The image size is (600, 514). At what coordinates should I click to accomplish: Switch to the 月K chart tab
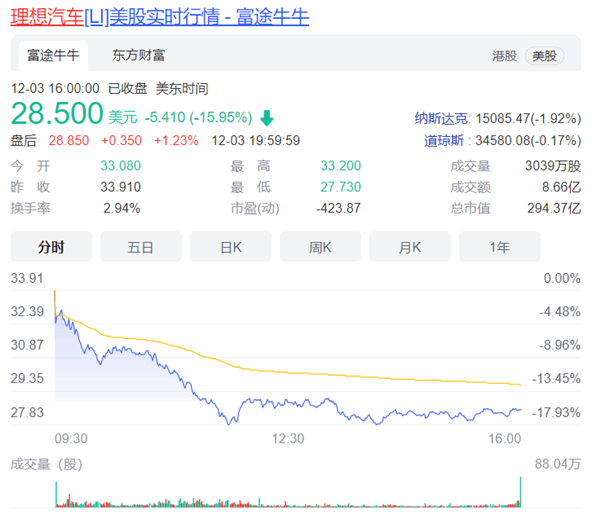point(410,247)
